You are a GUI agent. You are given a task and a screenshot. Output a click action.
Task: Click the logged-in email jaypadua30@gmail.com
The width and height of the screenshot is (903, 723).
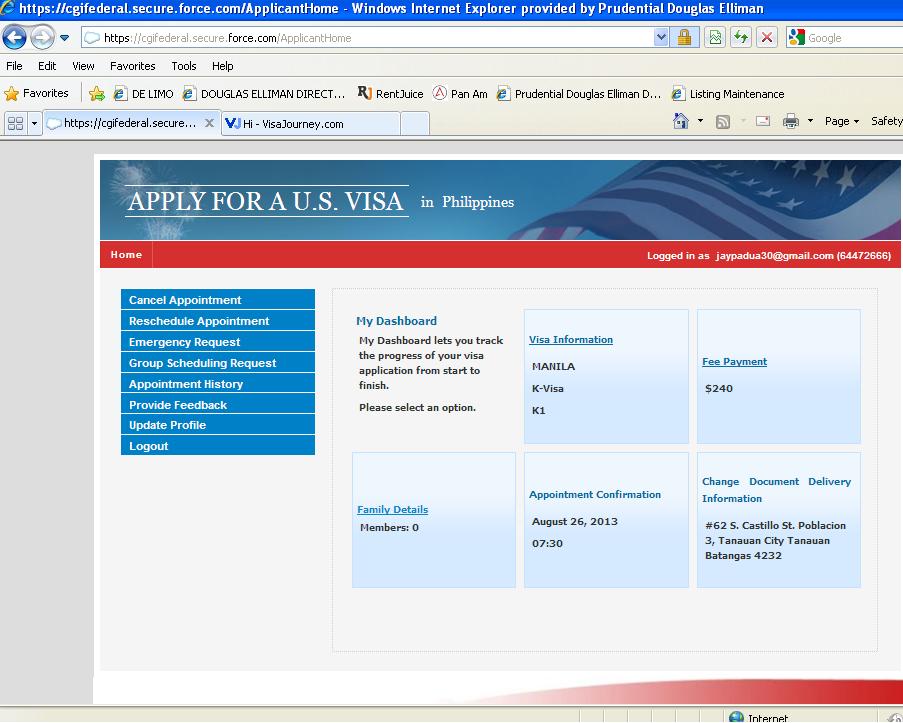(x=775, y=255)
